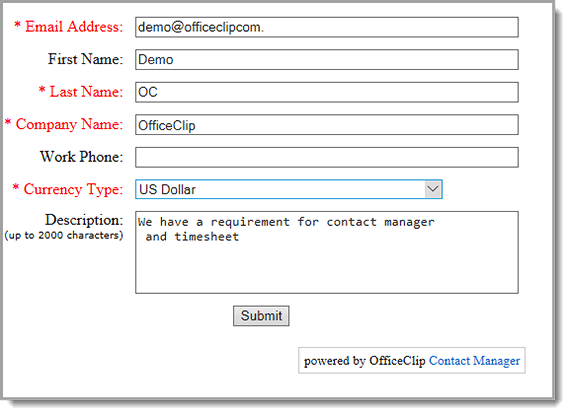Click the 'powered by OfficeClip' text
This screenshot has height=415, width=570.
[x=365, y=361]
